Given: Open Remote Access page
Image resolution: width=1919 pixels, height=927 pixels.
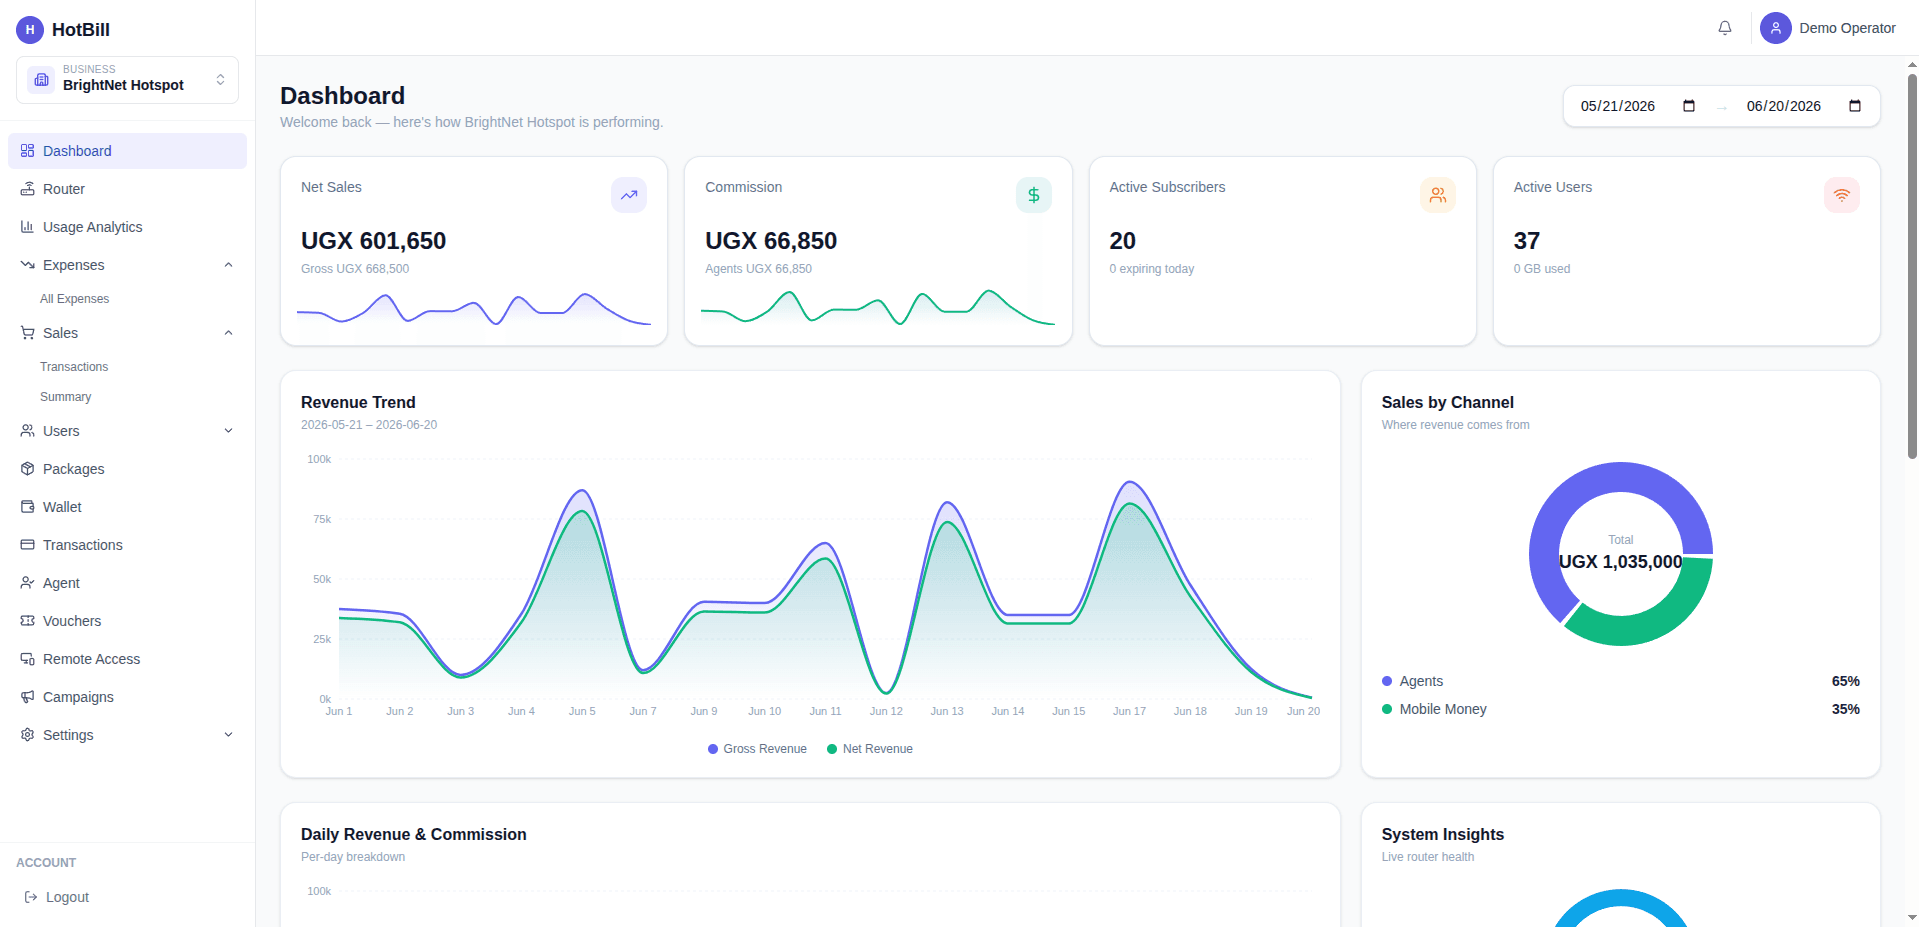Looking at the screenshot, I should pos(127,659).
